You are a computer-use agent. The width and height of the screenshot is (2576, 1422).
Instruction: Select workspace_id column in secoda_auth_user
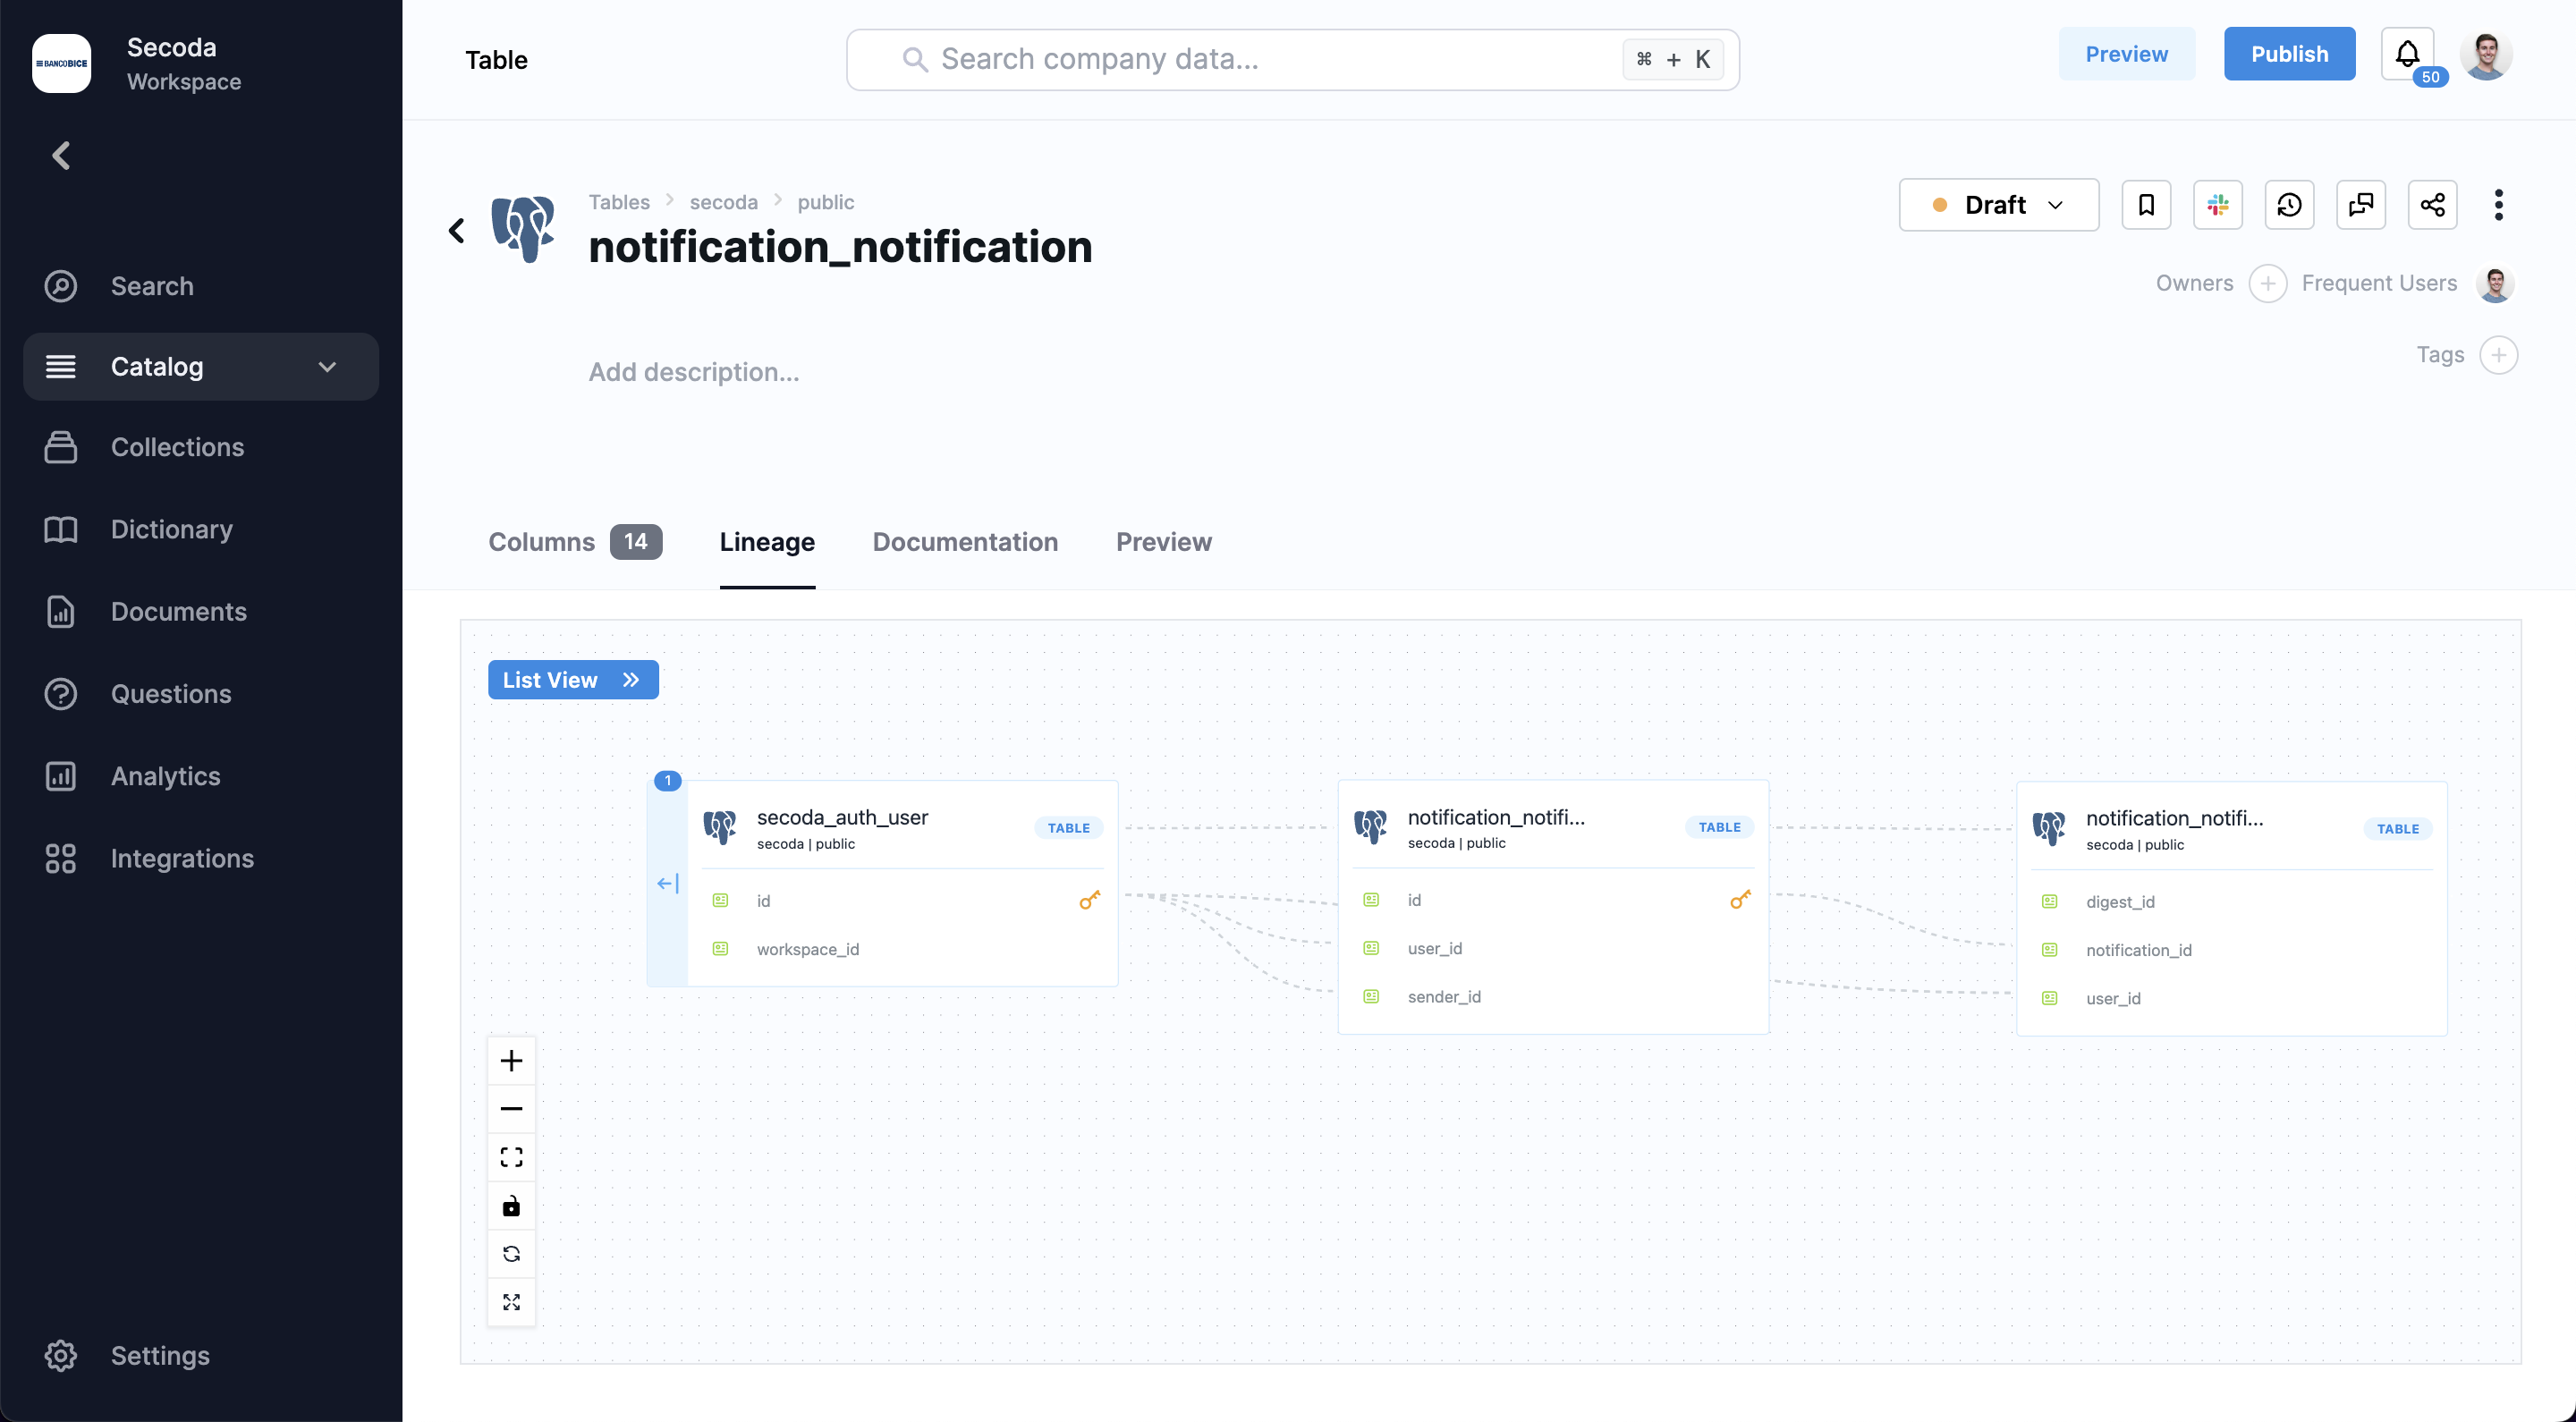(x=807, y=949)
